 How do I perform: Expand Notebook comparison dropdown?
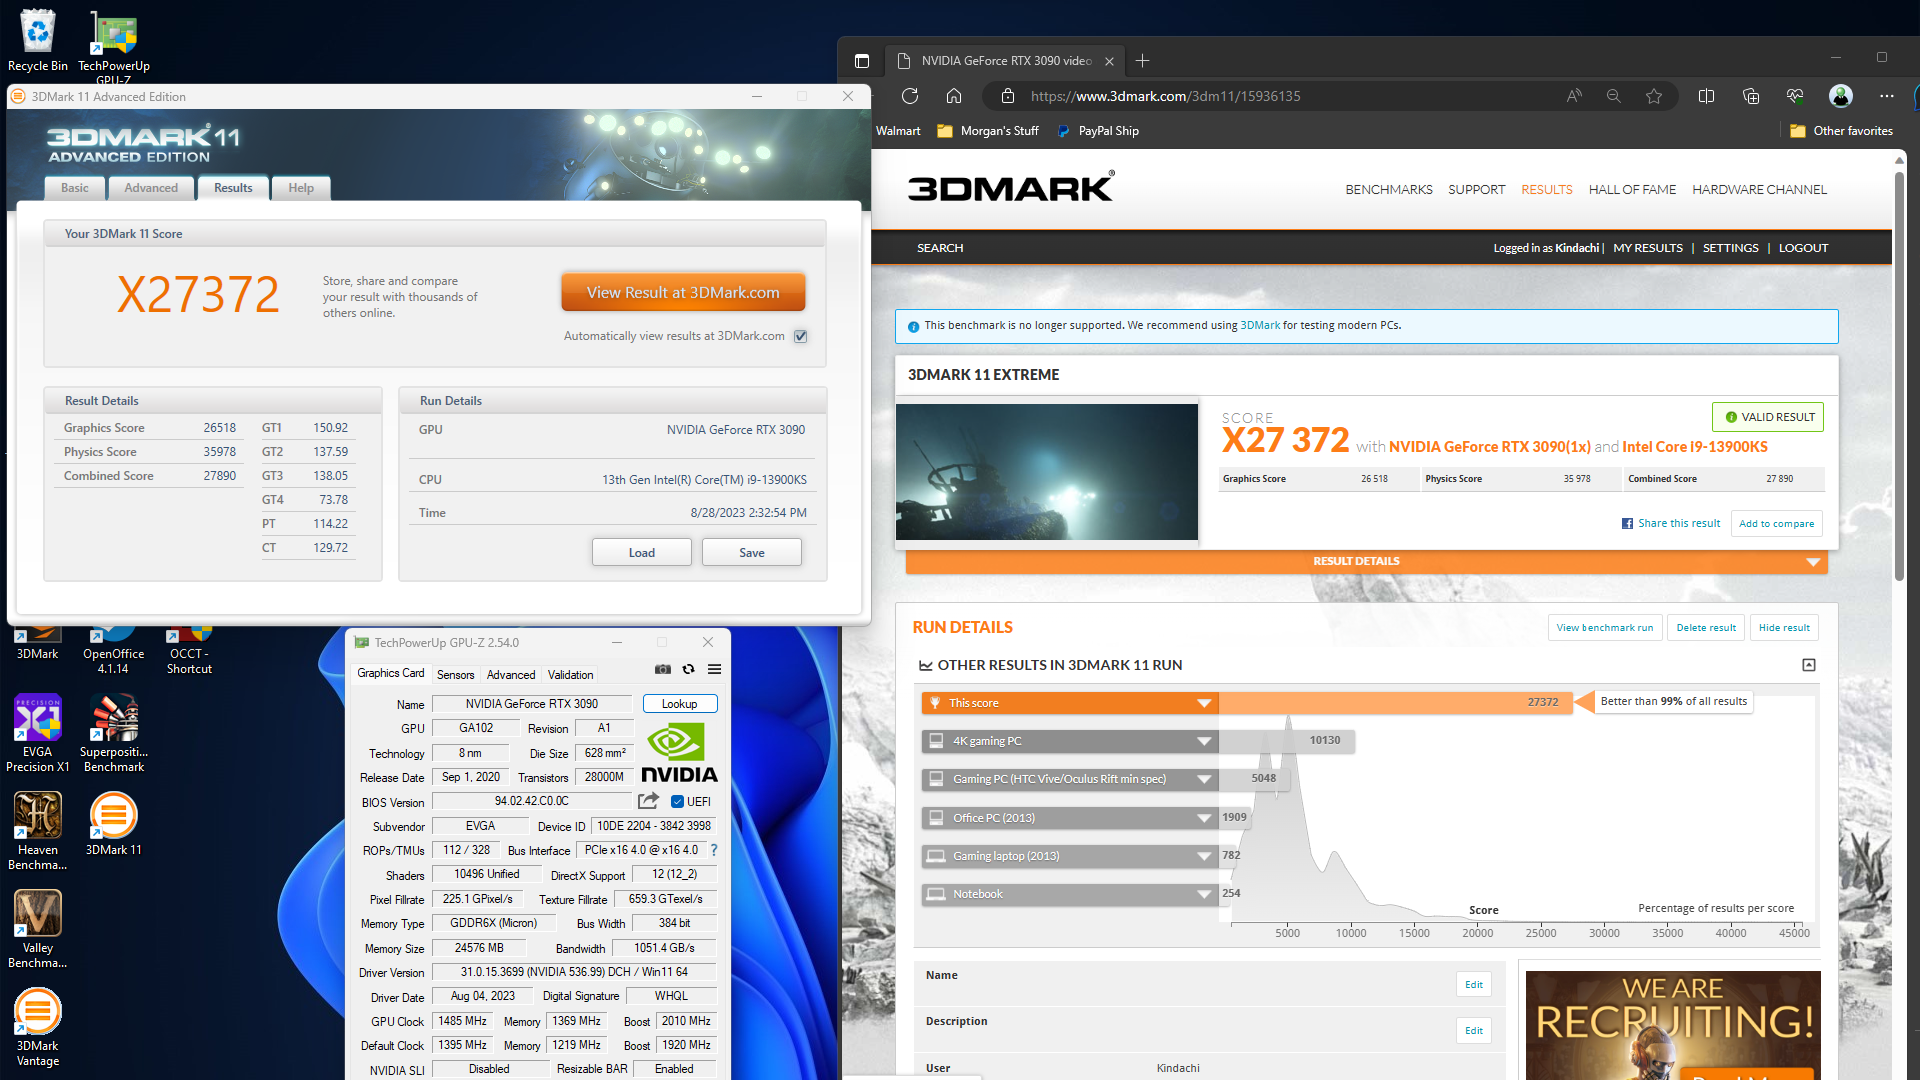coord(1069,894)
